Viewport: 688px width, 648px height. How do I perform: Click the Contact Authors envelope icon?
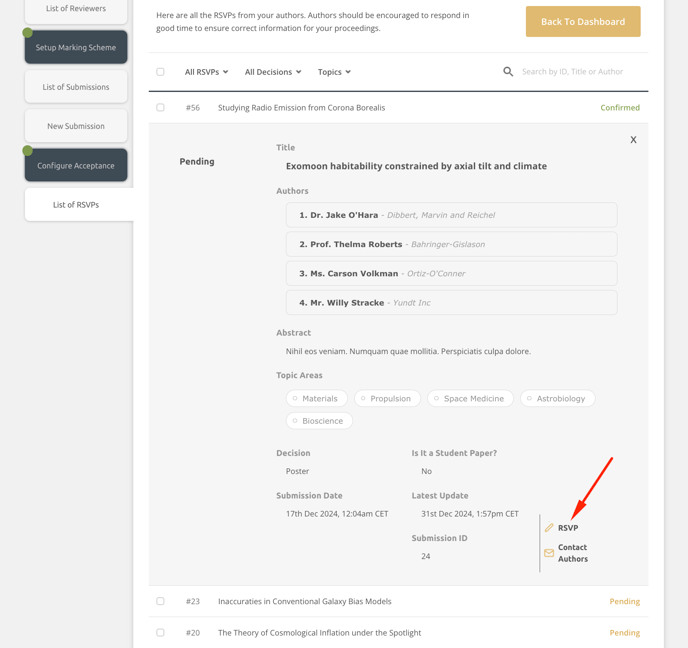[549, 553]
